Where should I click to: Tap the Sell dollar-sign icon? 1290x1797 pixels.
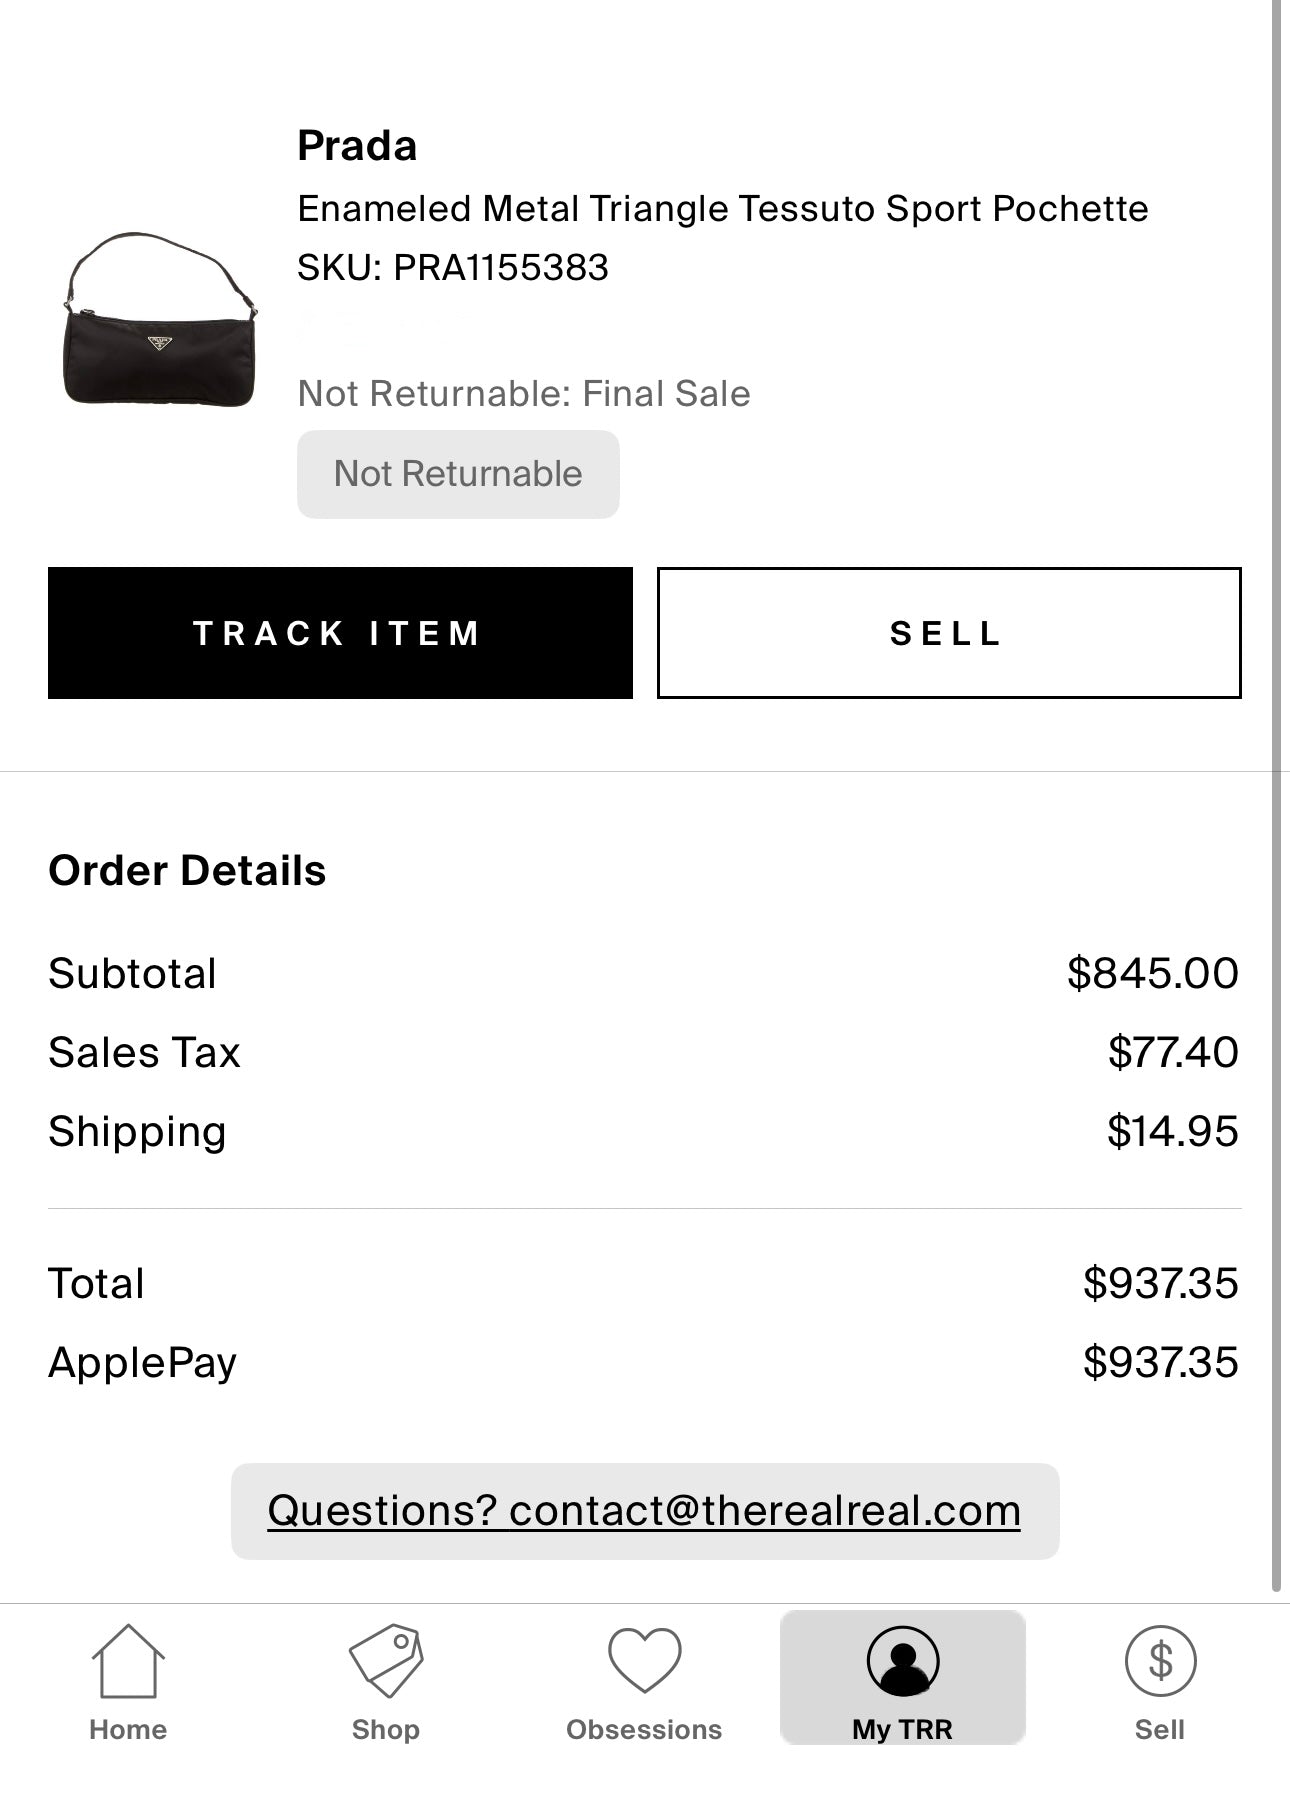tap(1159, 1661)
